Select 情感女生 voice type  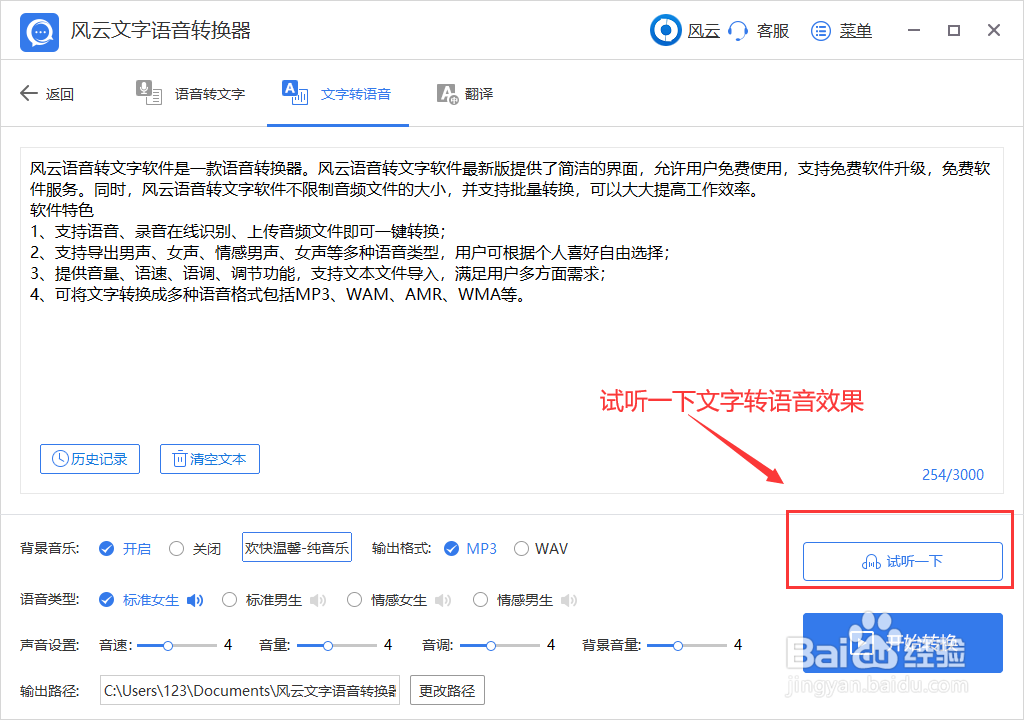[355, 600]
